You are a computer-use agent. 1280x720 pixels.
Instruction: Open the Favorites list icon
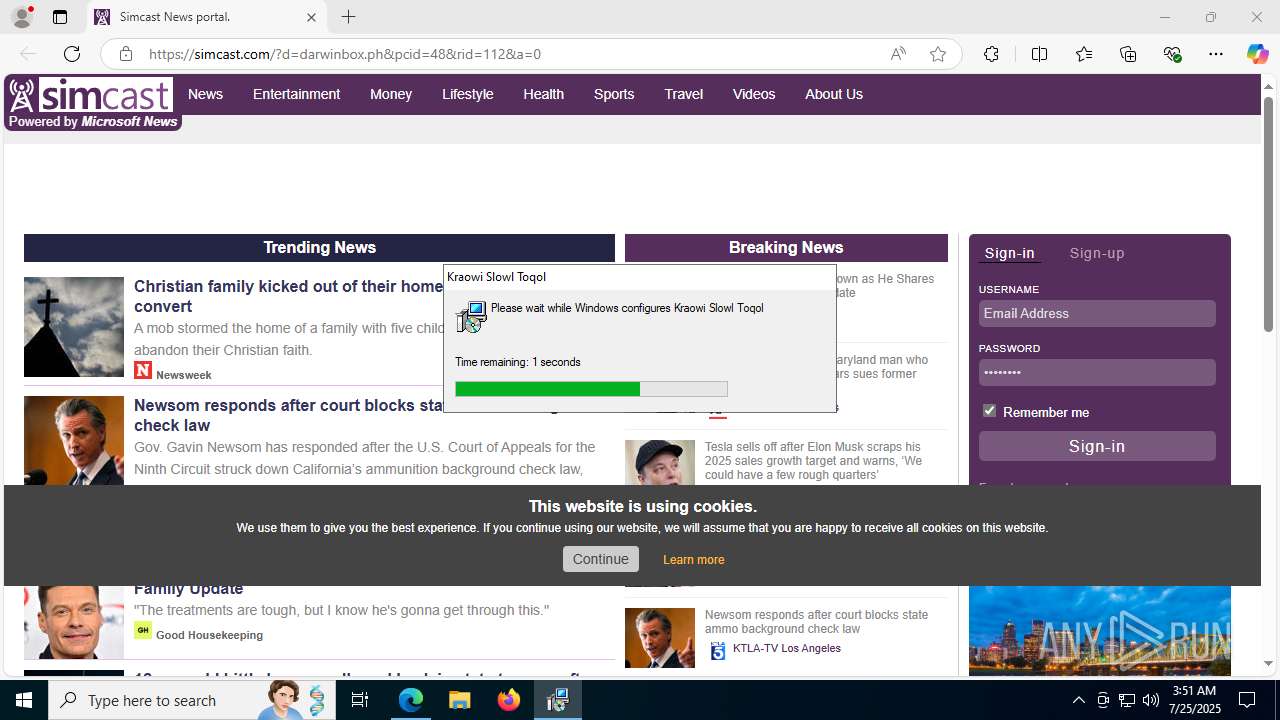1084,54
